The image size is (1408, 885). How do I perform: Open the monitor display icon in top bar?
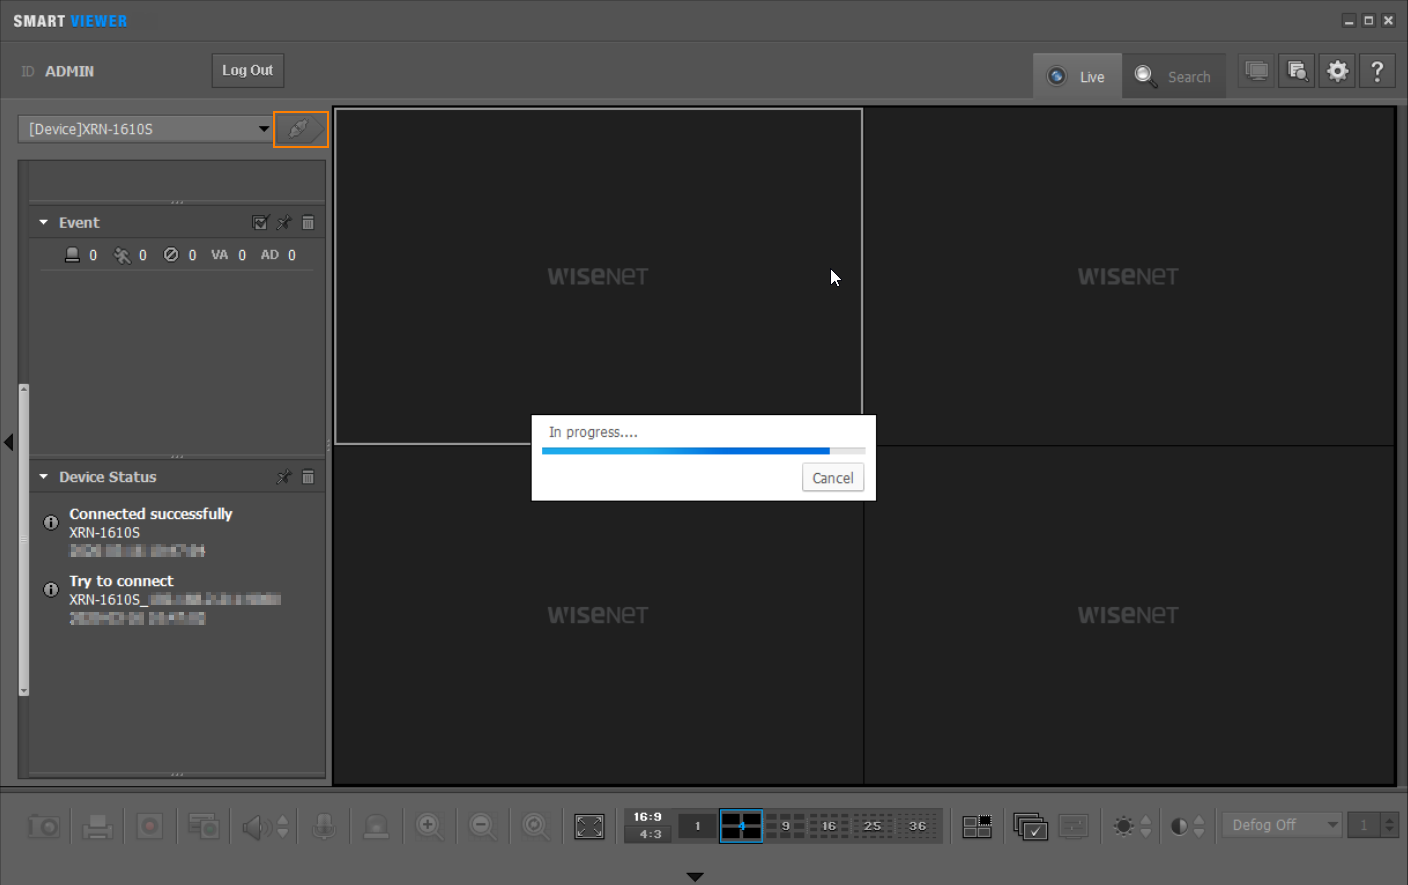[1256, 71]
